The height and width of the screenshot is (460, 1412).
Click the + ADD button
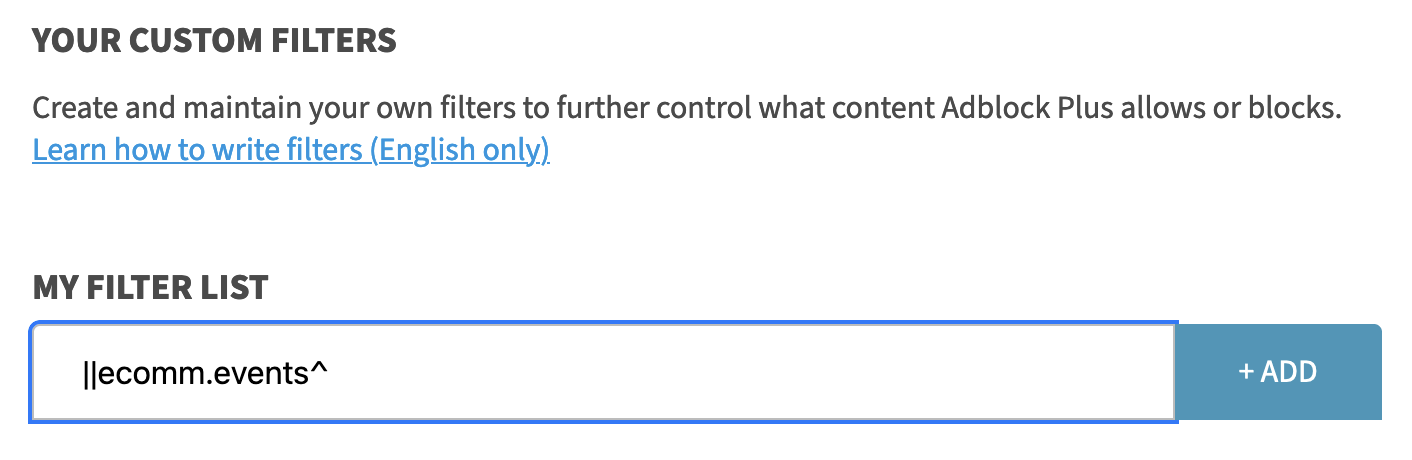[x=1278, y=372]
